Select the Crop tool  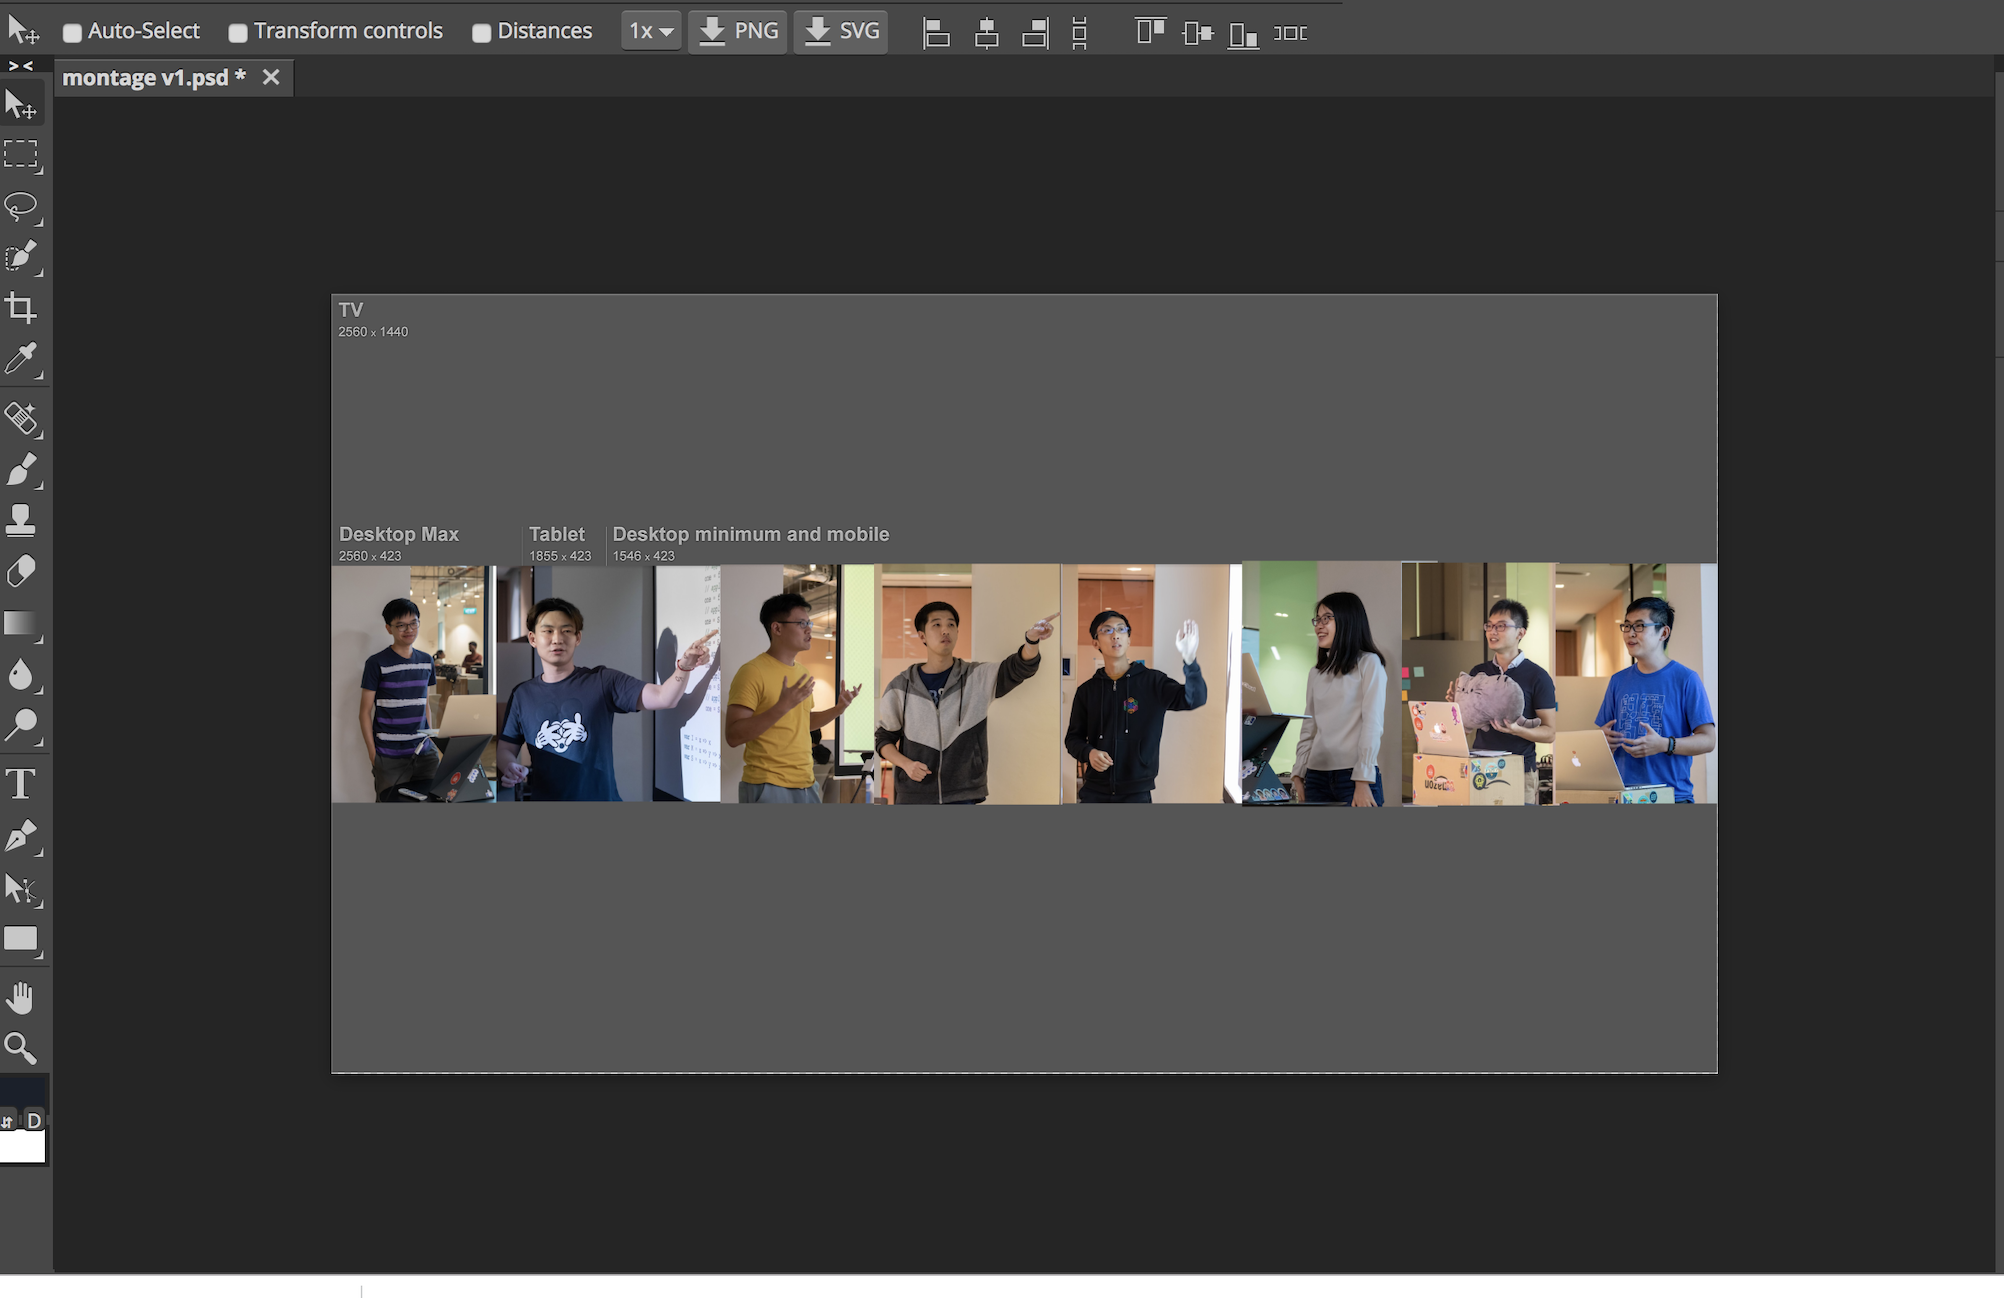click(x=21, y=308)
